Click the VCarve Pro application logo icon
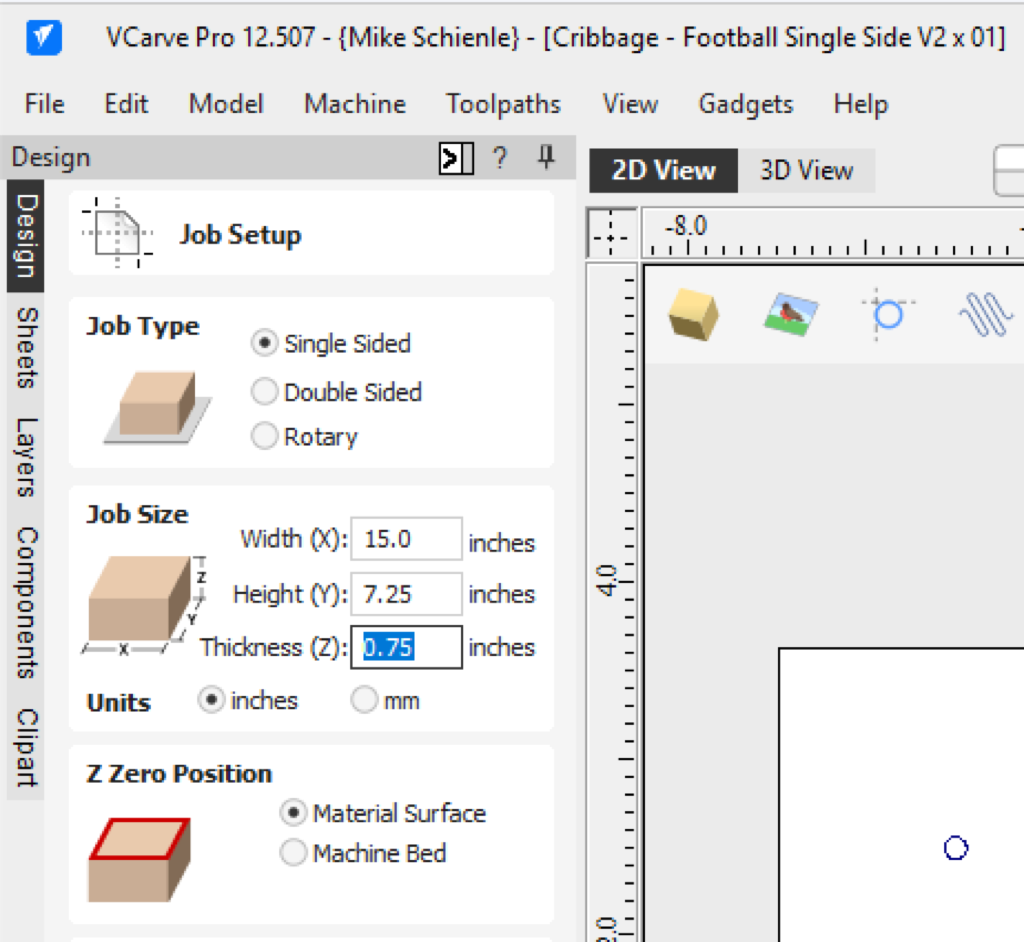The height and width of the screenshot is (942, 1024). (x=44, y=38)
